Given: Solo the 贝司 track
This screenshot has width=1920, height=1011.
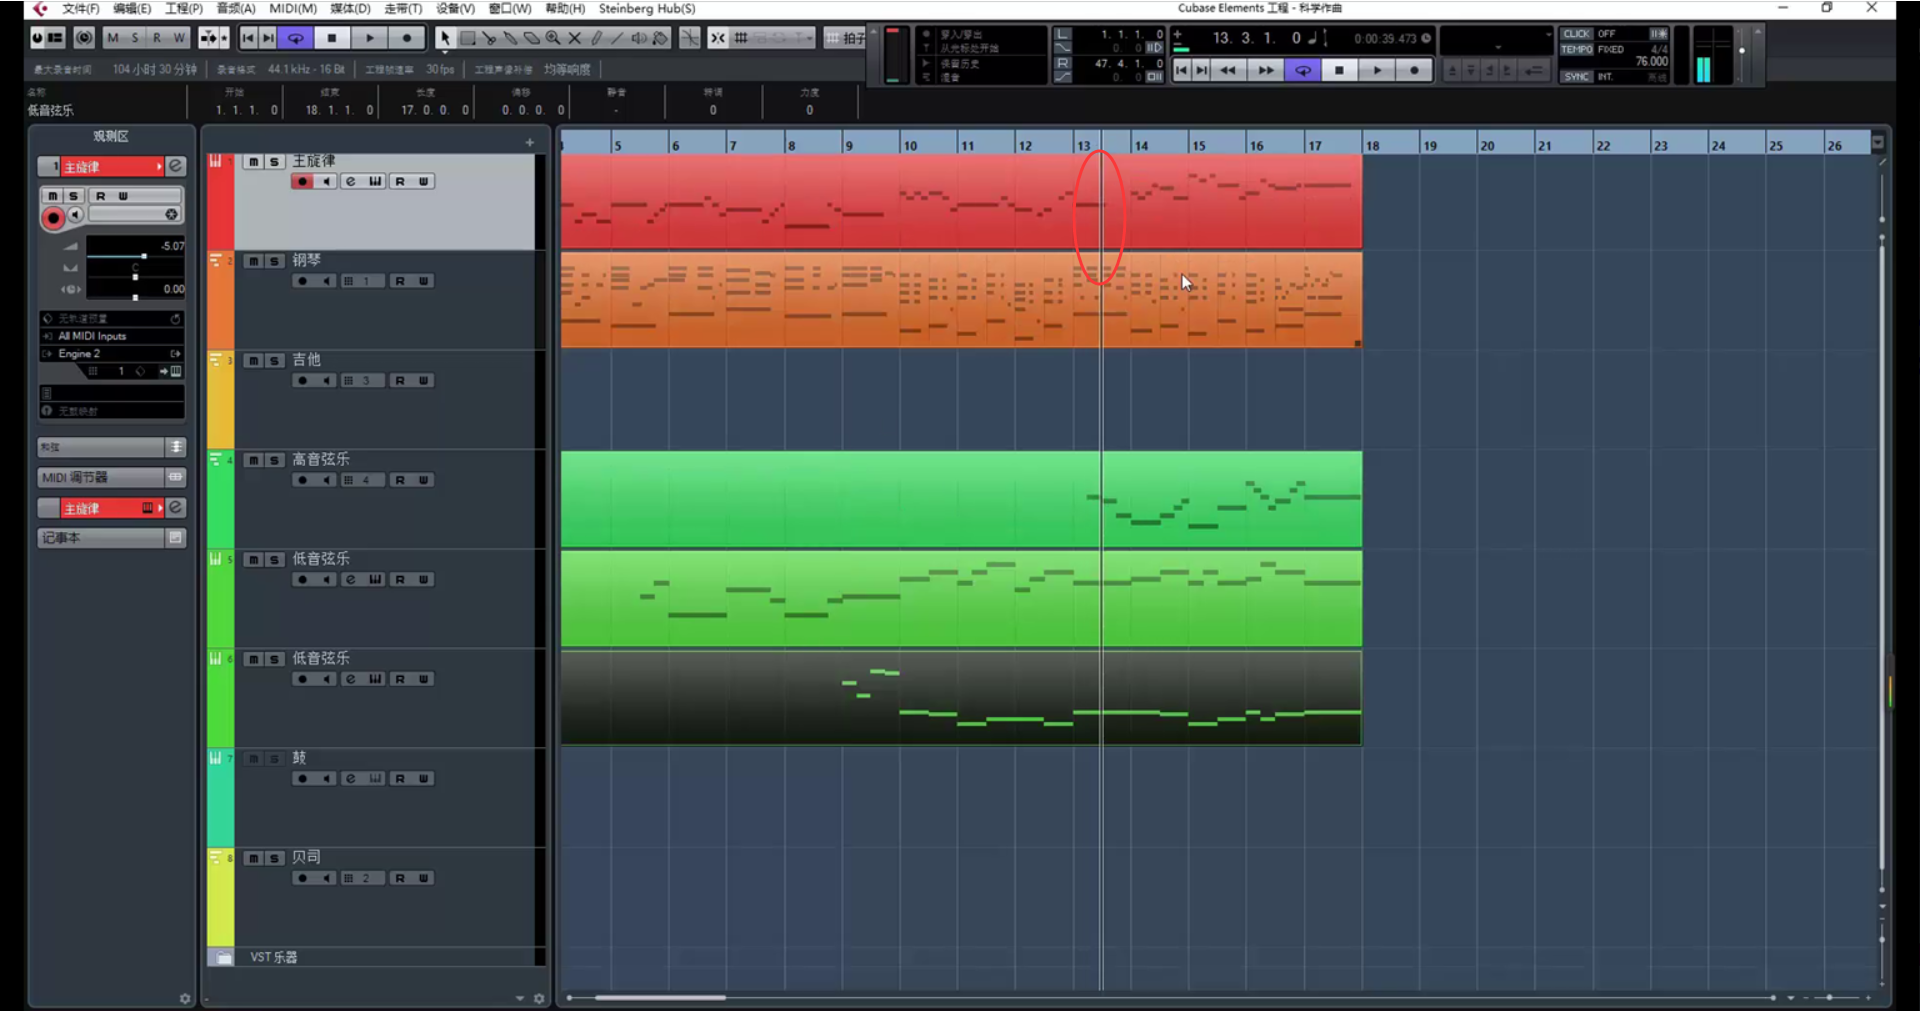Looking at the screenshot, I should 274,858.
